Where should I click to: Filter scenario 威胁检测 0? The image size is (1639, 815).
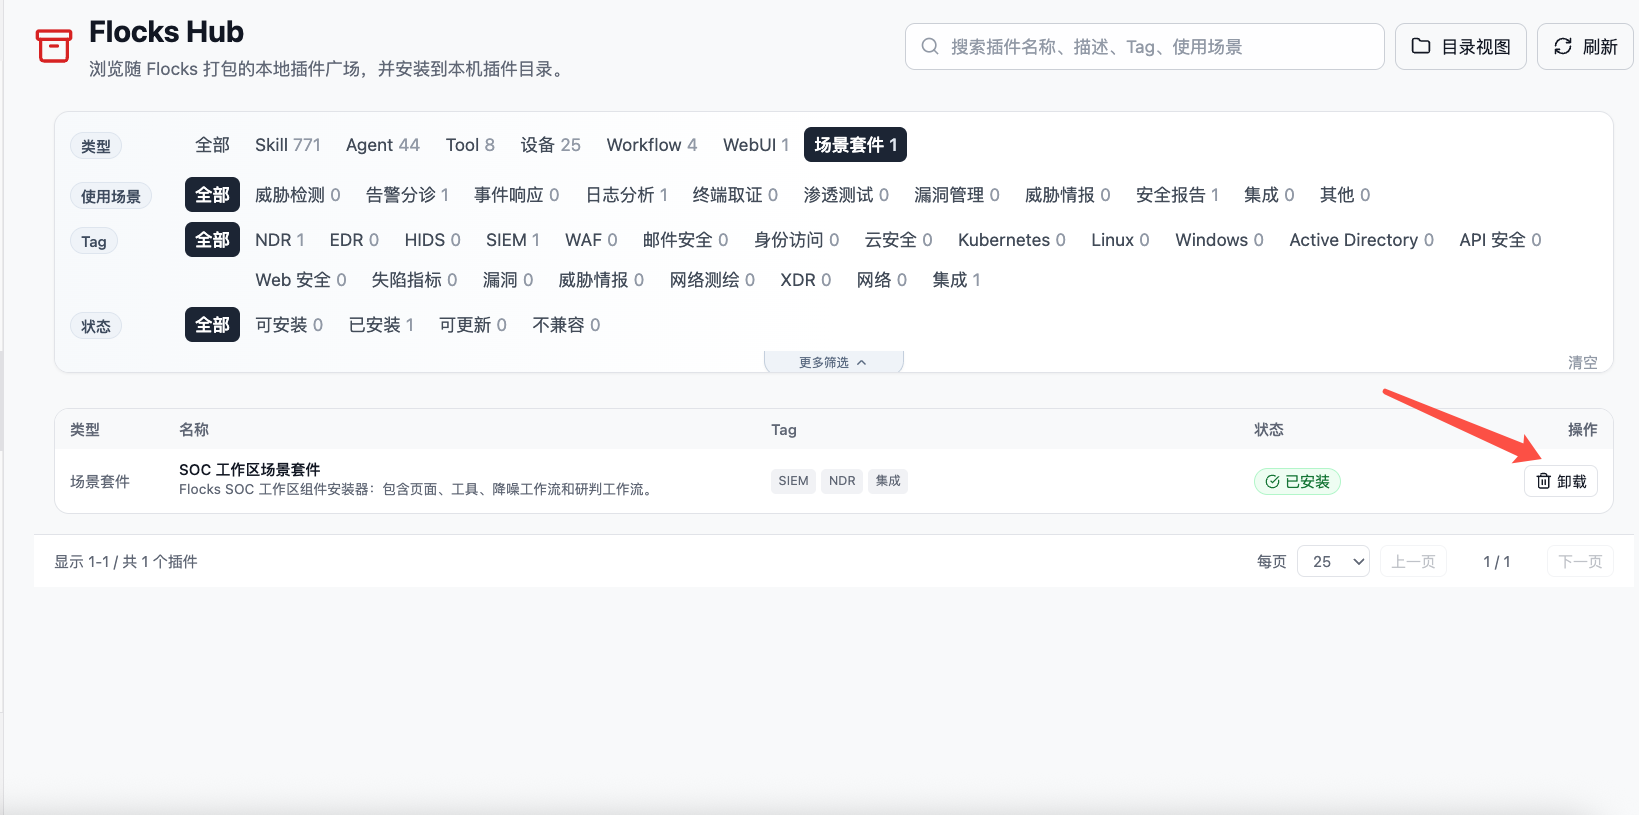coord(298,195)
